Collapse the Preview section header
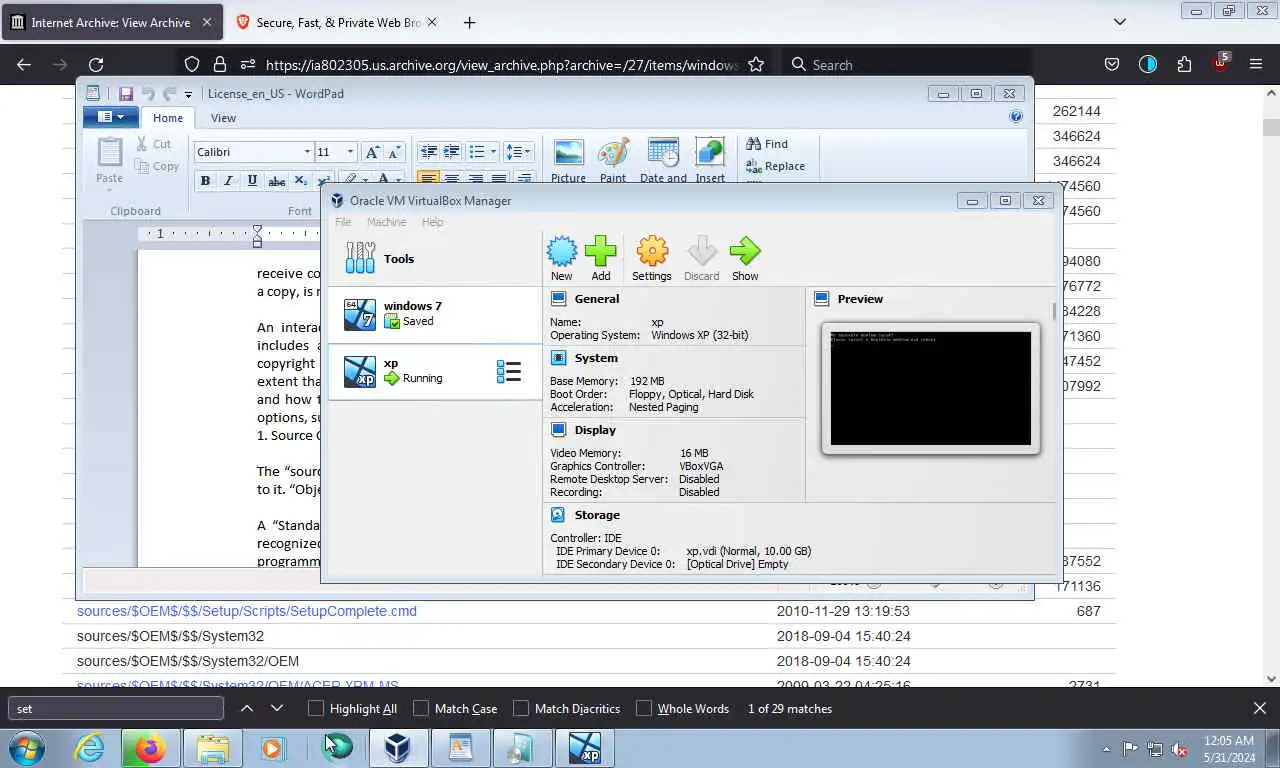The width and height of the screenshot is (1280, 768). click(860, 299)
